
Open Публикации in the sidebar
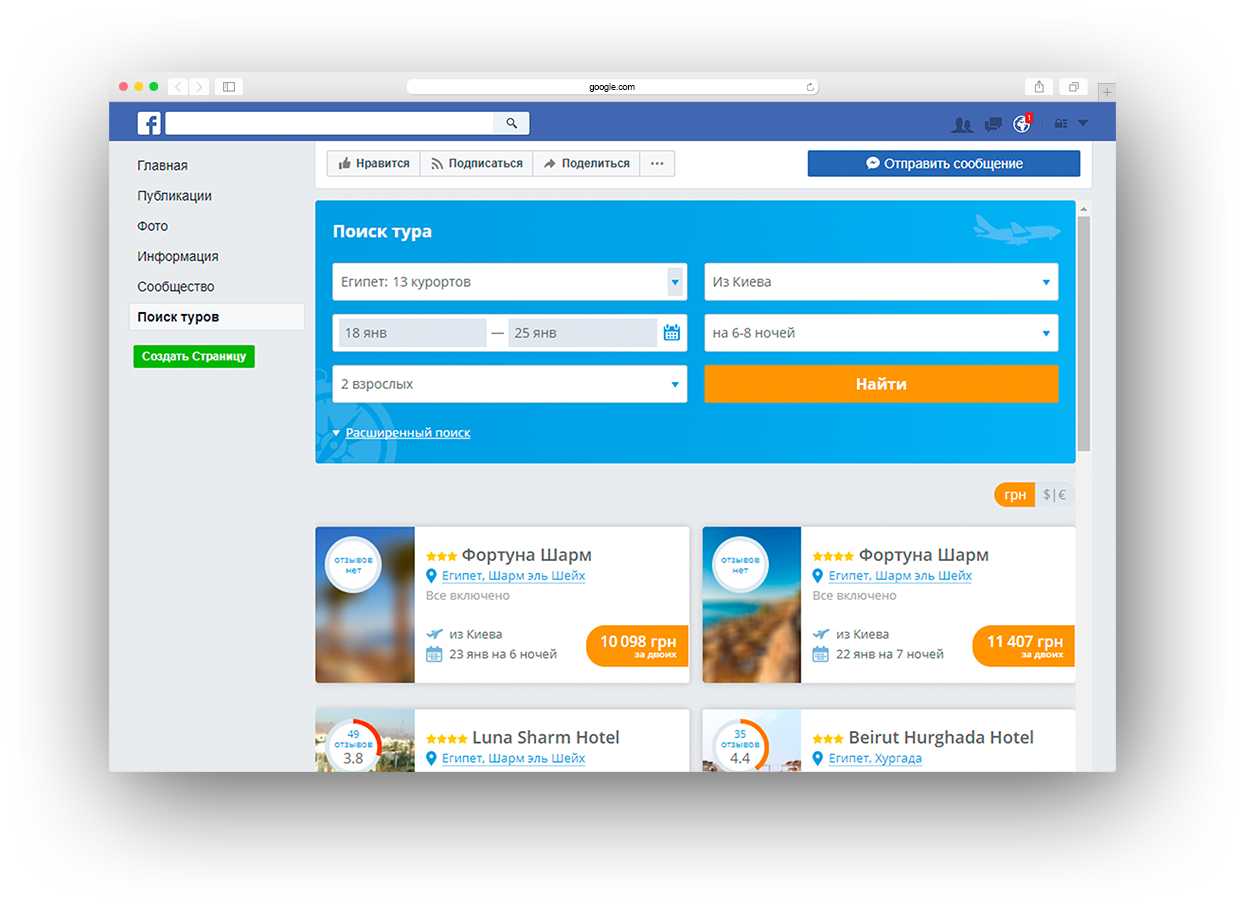[175, 196]
